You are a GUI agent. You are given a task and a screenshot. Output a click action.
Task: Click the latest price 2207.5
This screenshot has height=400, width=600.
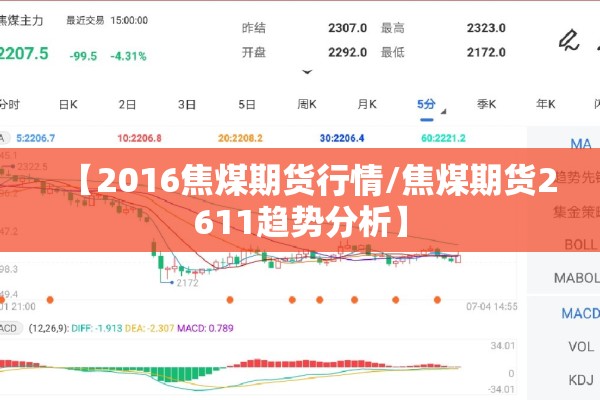click(x=24, y=54)
